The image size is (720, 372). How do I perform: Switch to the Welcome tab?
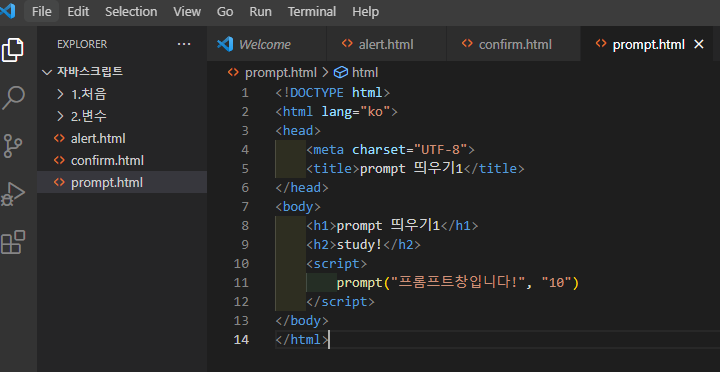click(266, 44)
